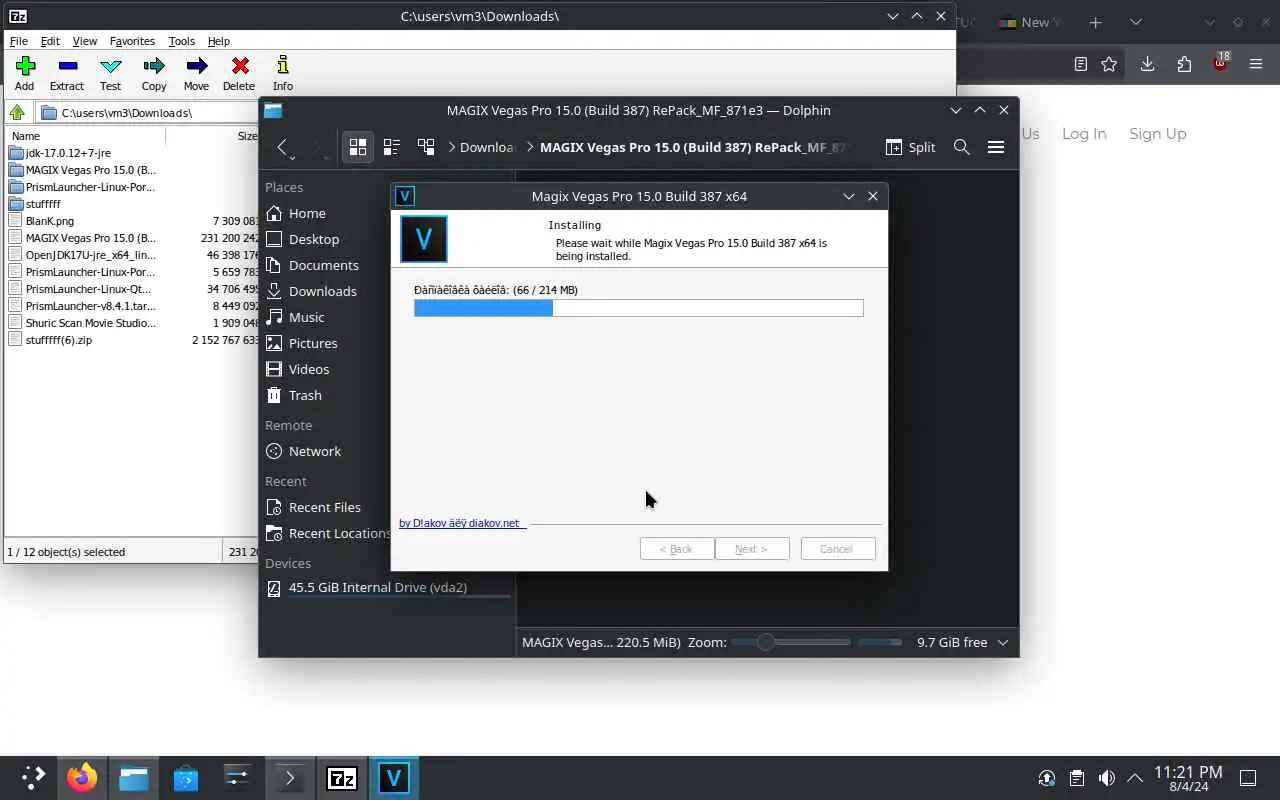Select jdk-17.0.12+7-jre folder in 7-Zip
1280x800 pixels.
68,153
